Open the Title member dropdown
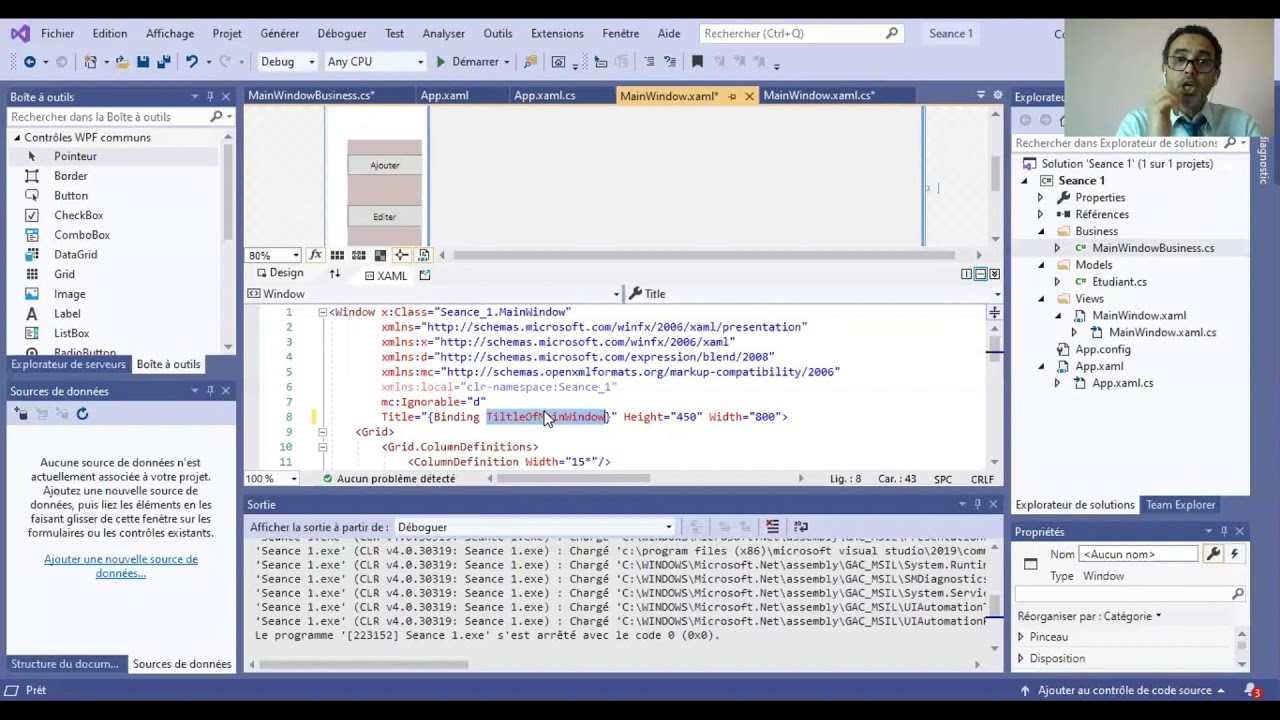The height and width of the screenshot is (720, 1280). pos(813,294)
